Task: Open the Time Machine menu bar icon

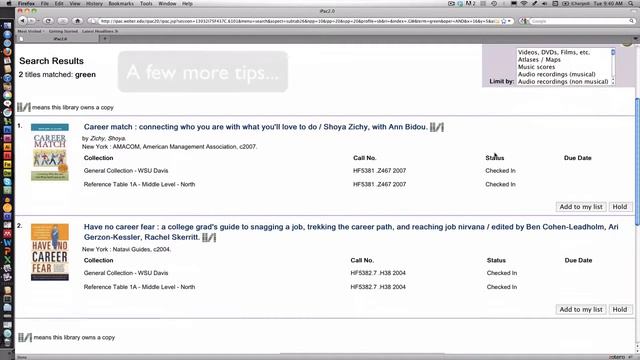Action: pyautogui.click(x=494, y=3)
